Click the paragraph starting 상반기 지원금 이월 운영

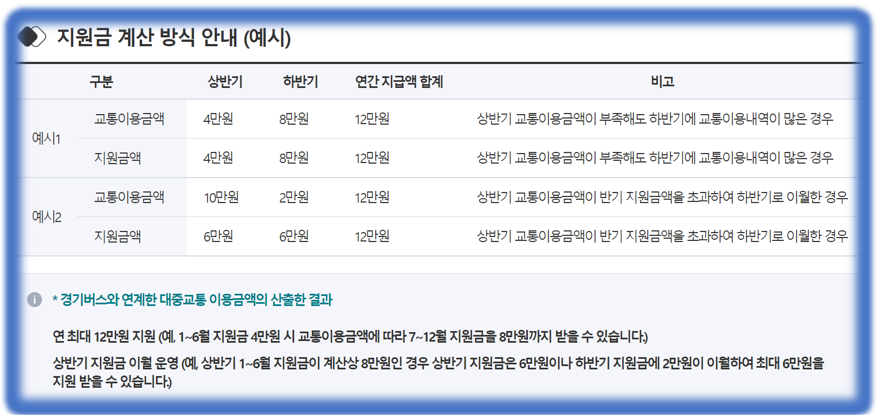click(x=438, y=372)
